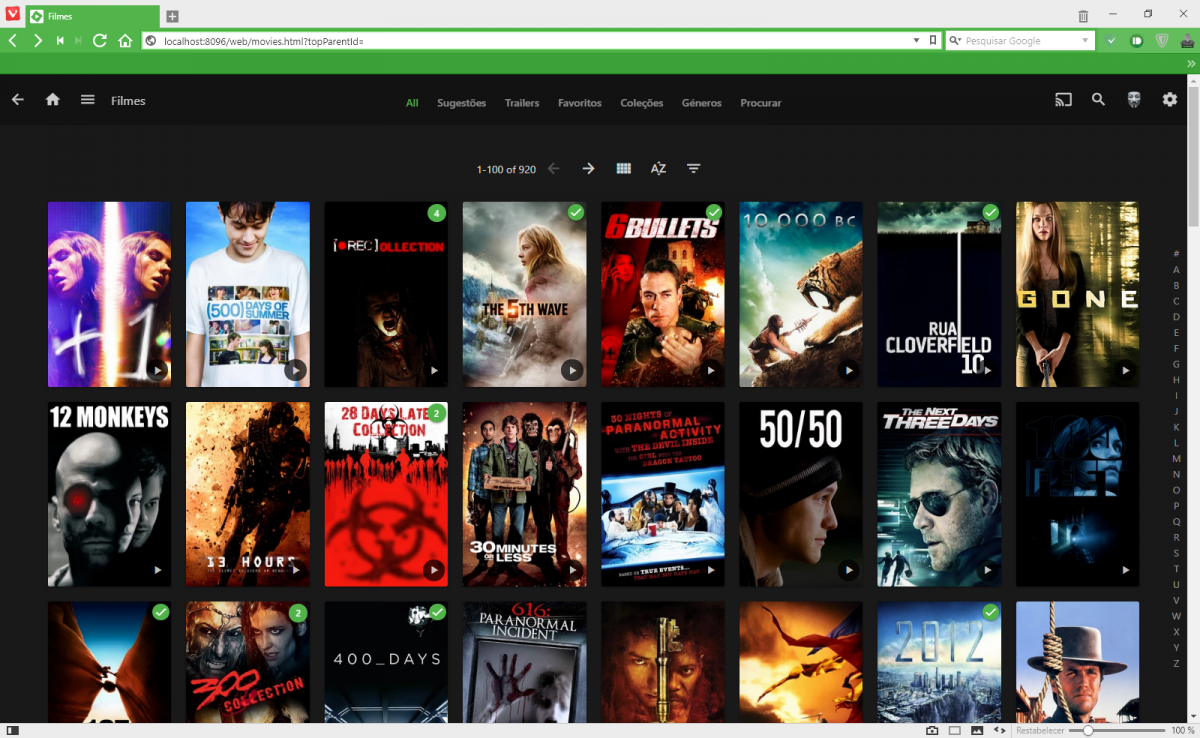The height and width of the screenshot is (738, 1200).
Task: Toggle watched check on 2012 poster
Action: [990, 612]
